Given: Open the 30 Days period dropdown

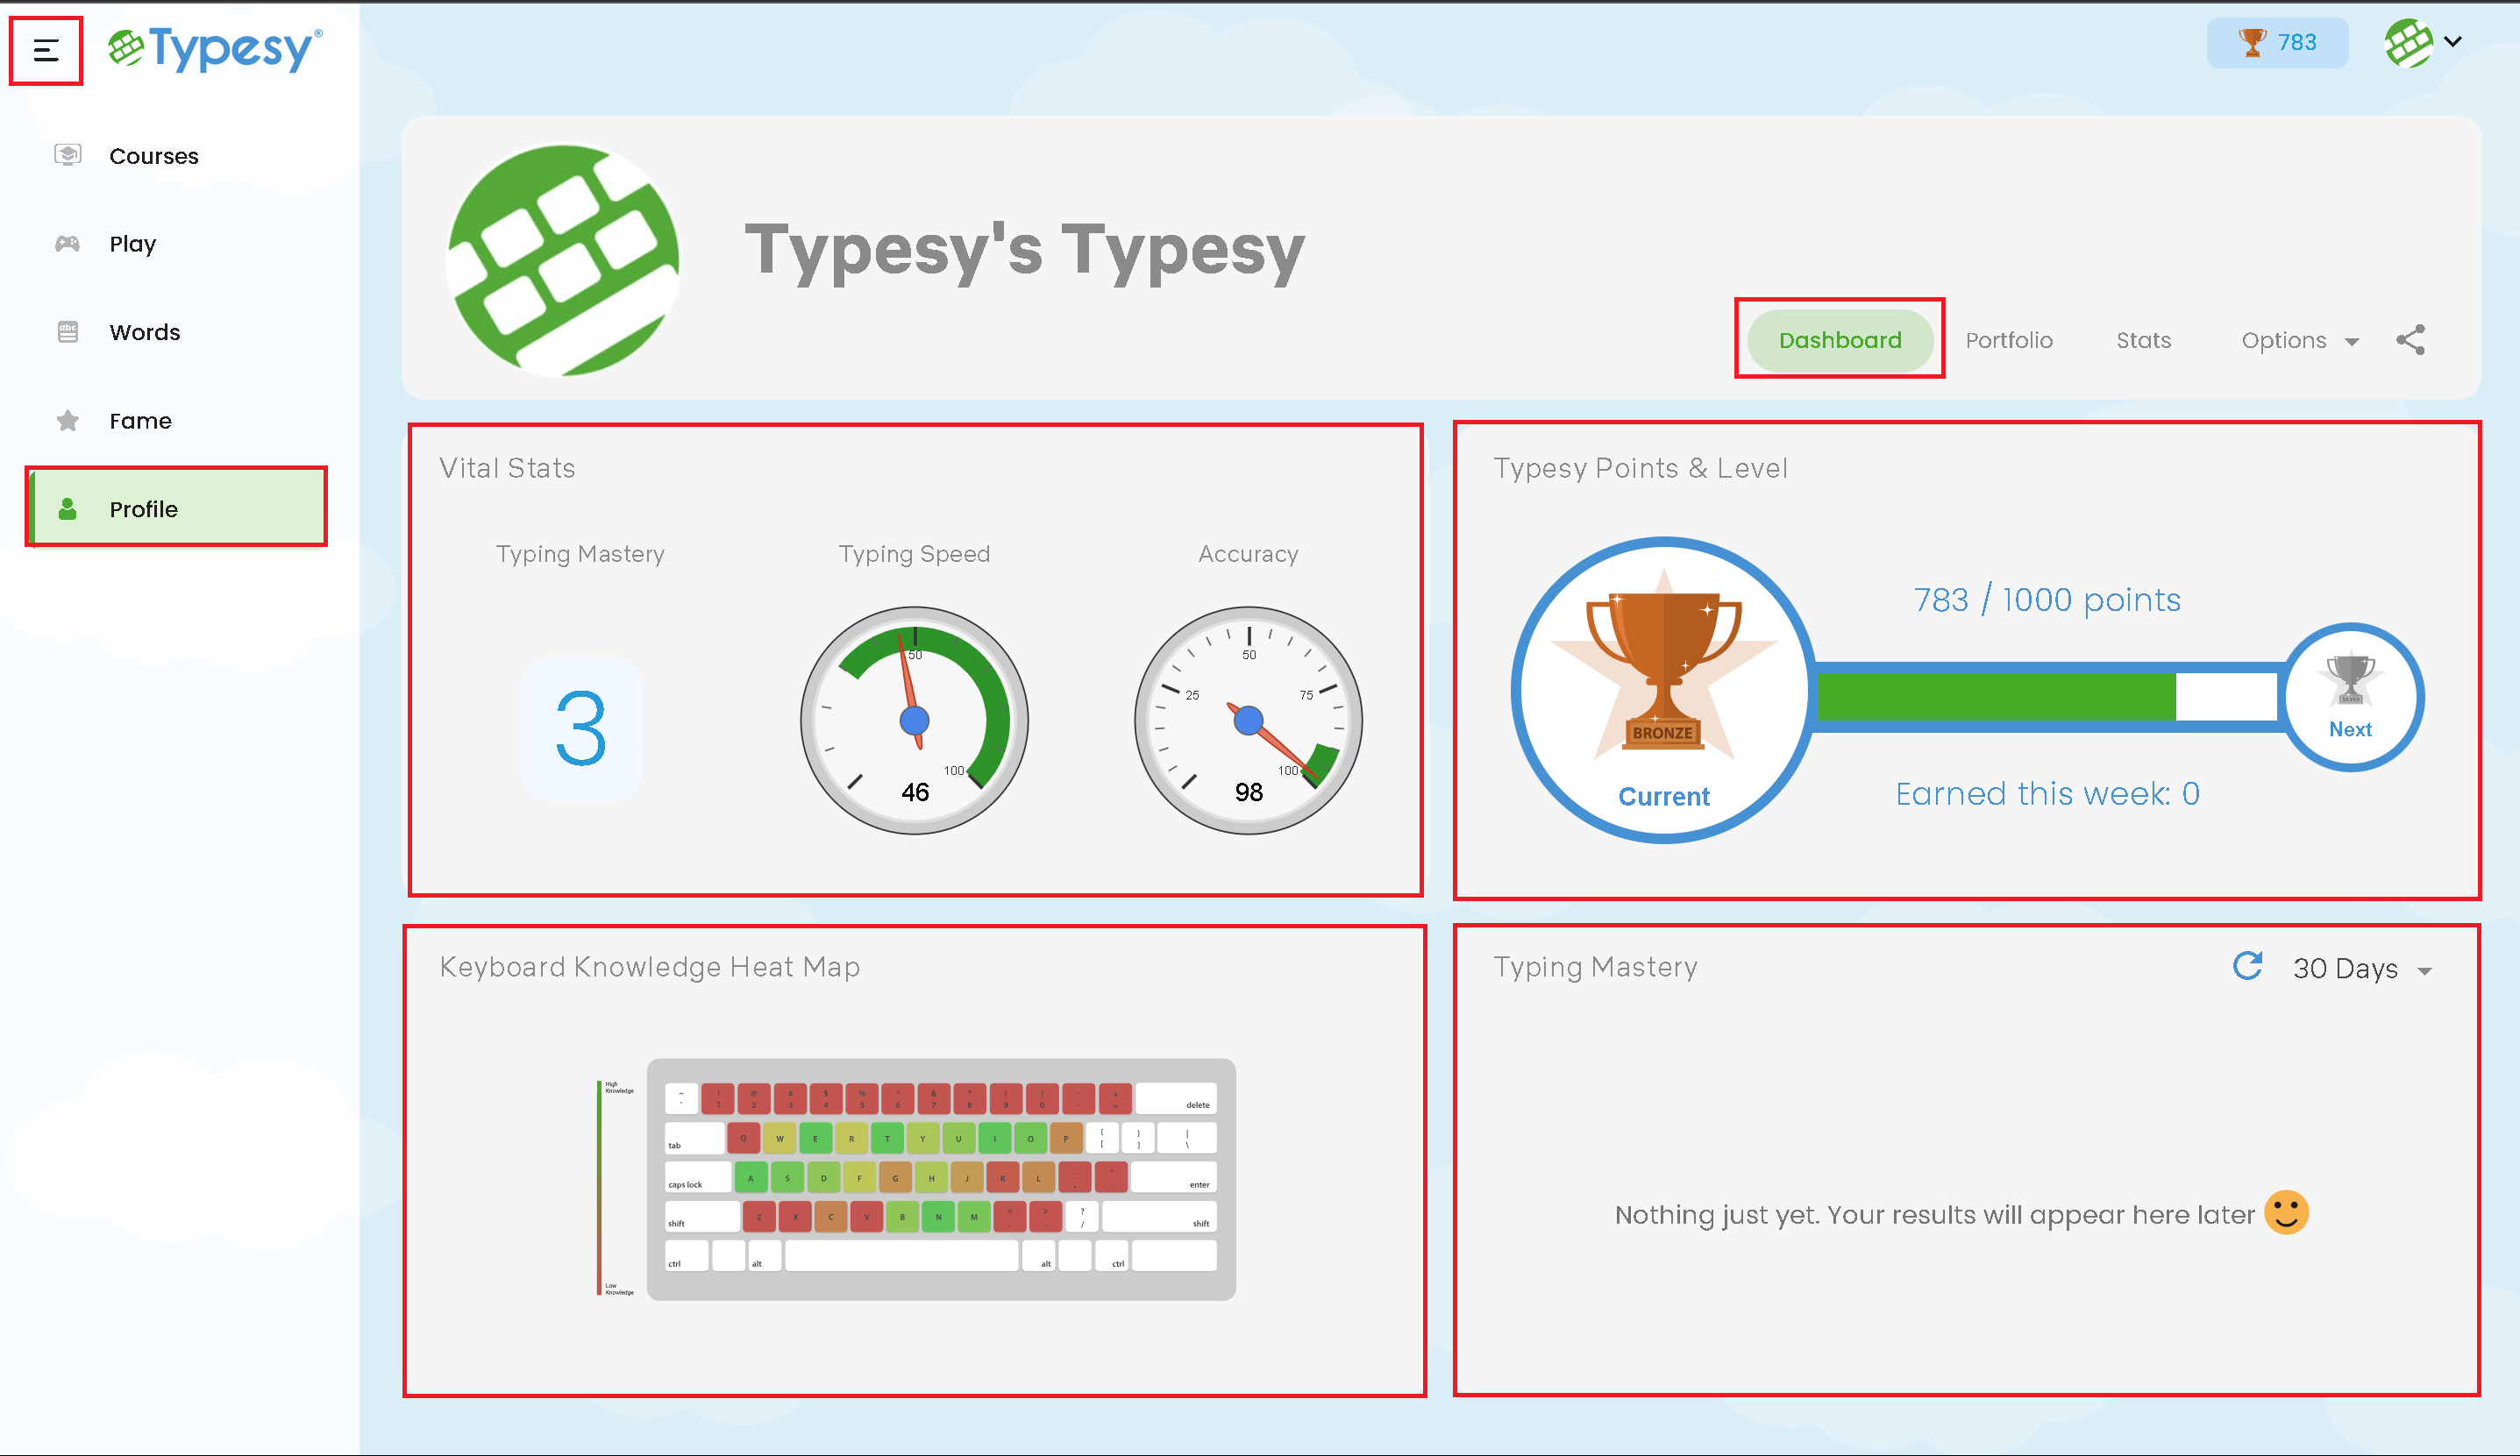Looking at the screenshot, I should pos(2362,968).
